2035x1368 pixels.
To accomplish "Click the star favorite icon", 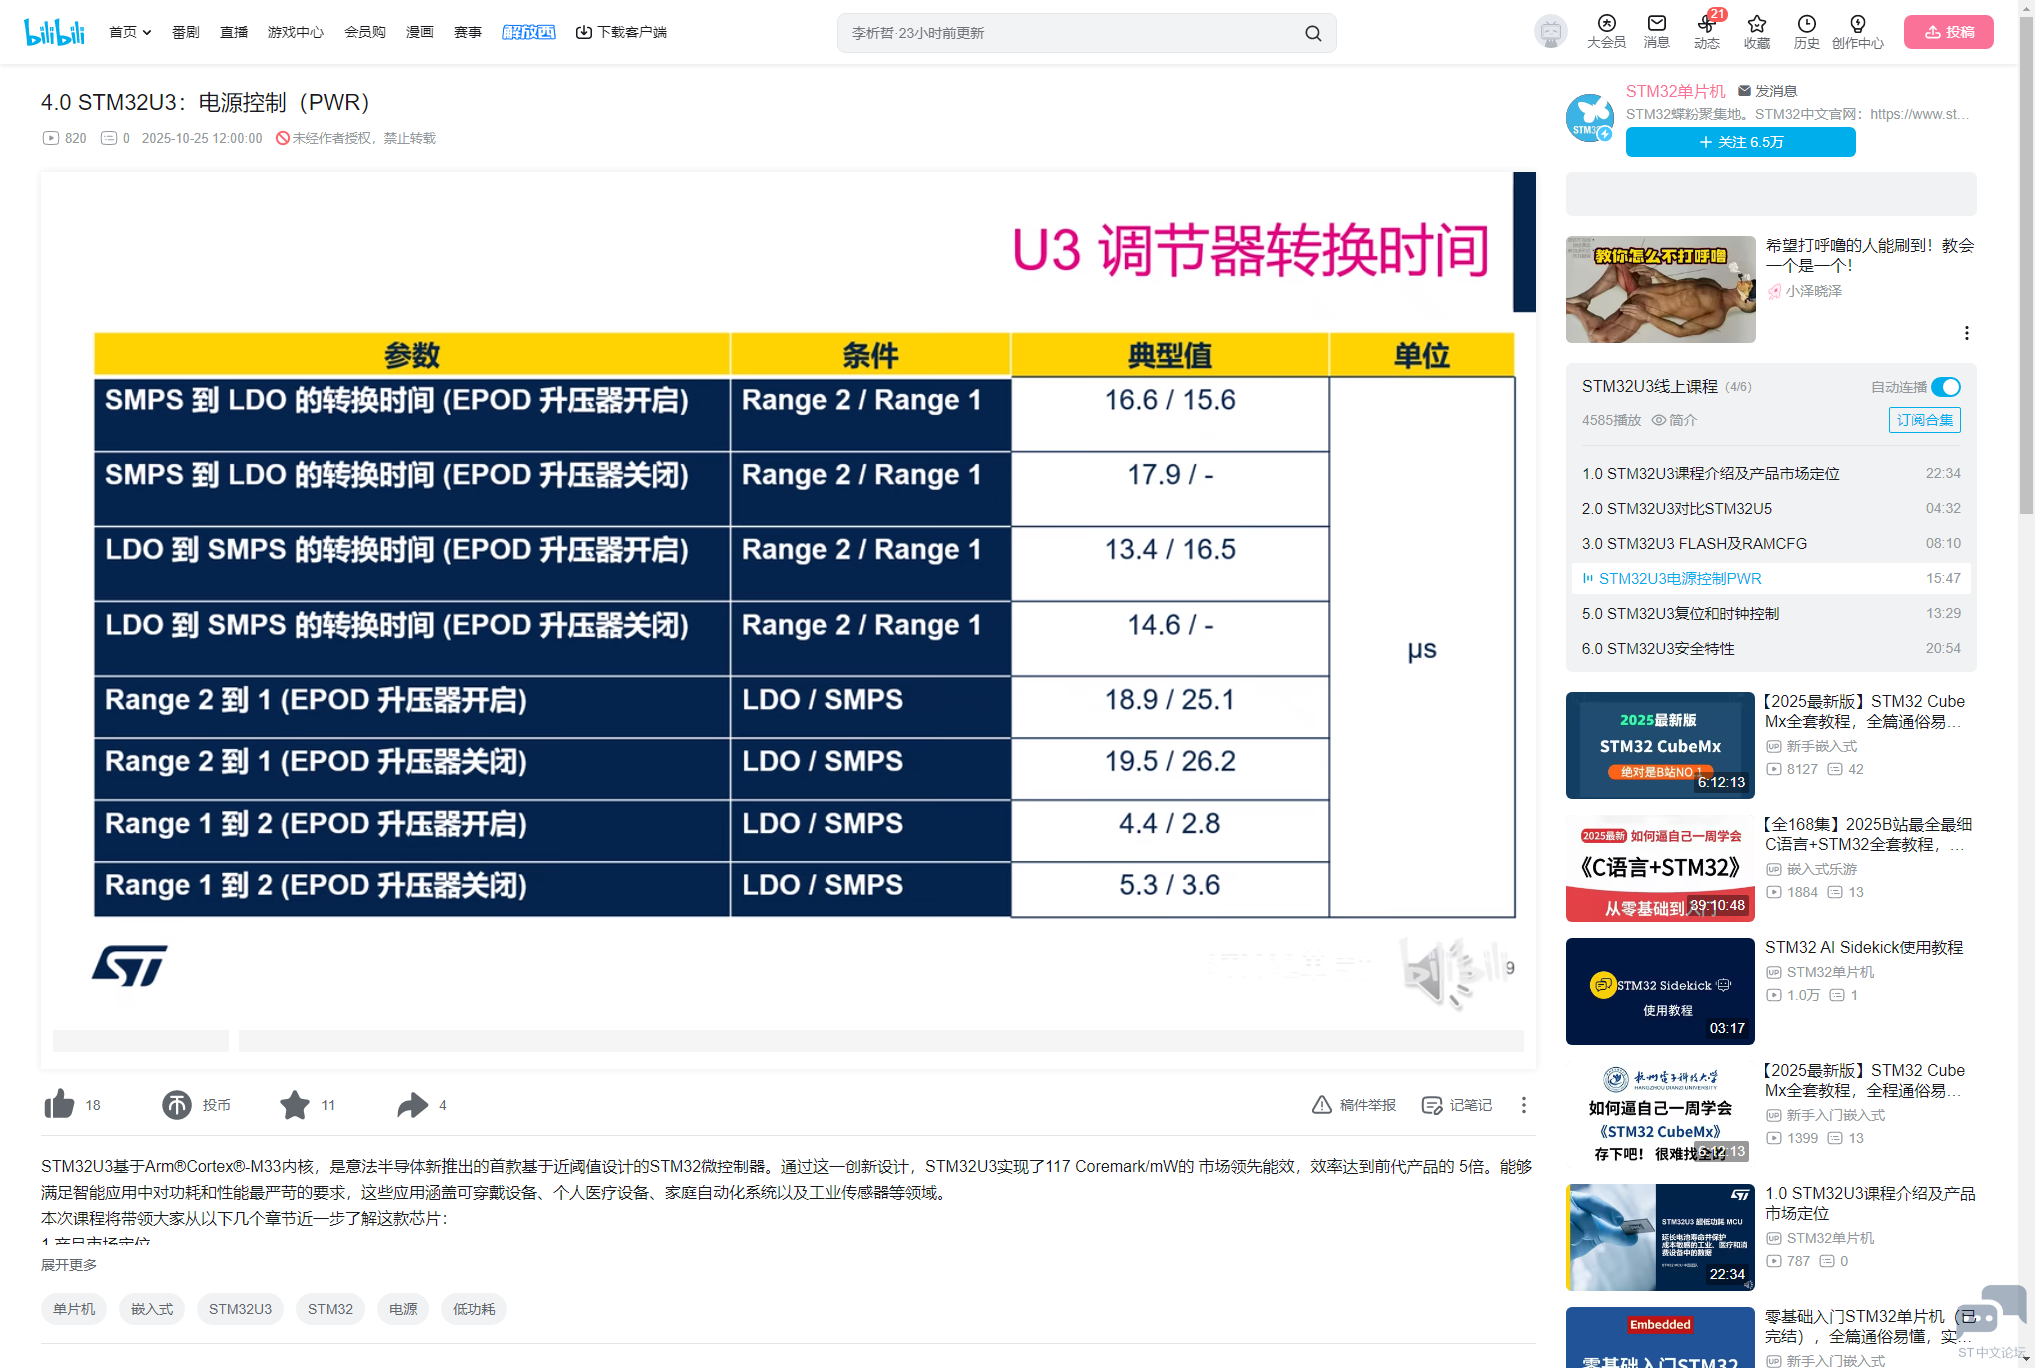I will point(295,1104).
